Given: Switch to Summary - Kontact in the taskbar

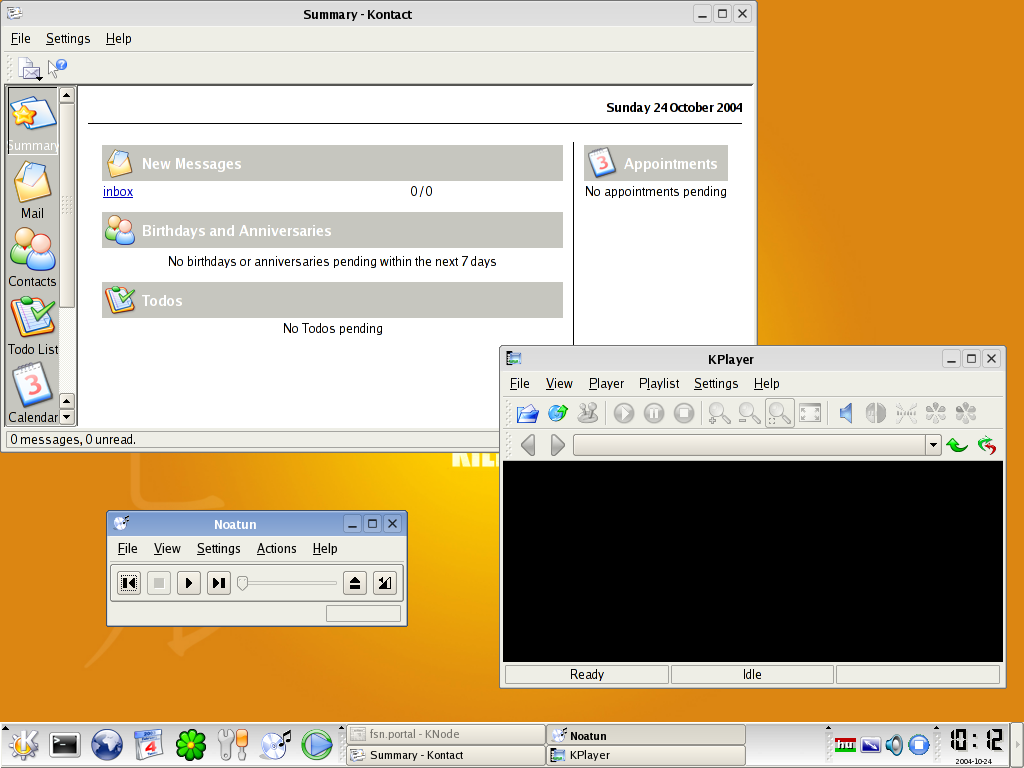Looking at the screenshot, I should (x=446, y=755).
